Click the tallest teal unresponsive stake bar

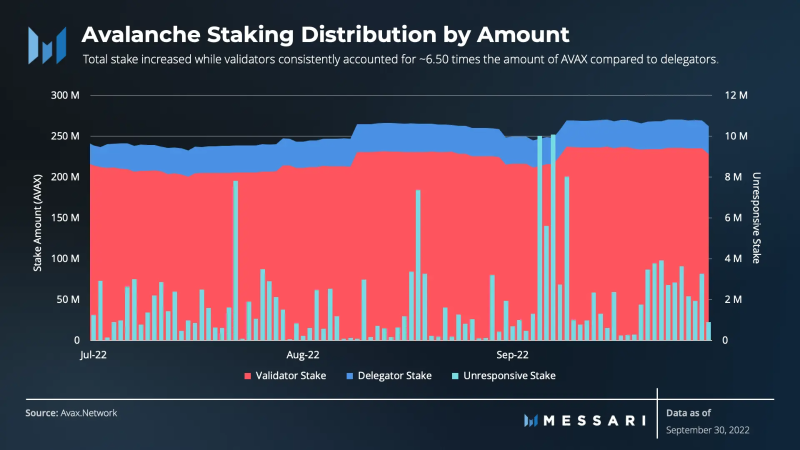coord(553,237)
